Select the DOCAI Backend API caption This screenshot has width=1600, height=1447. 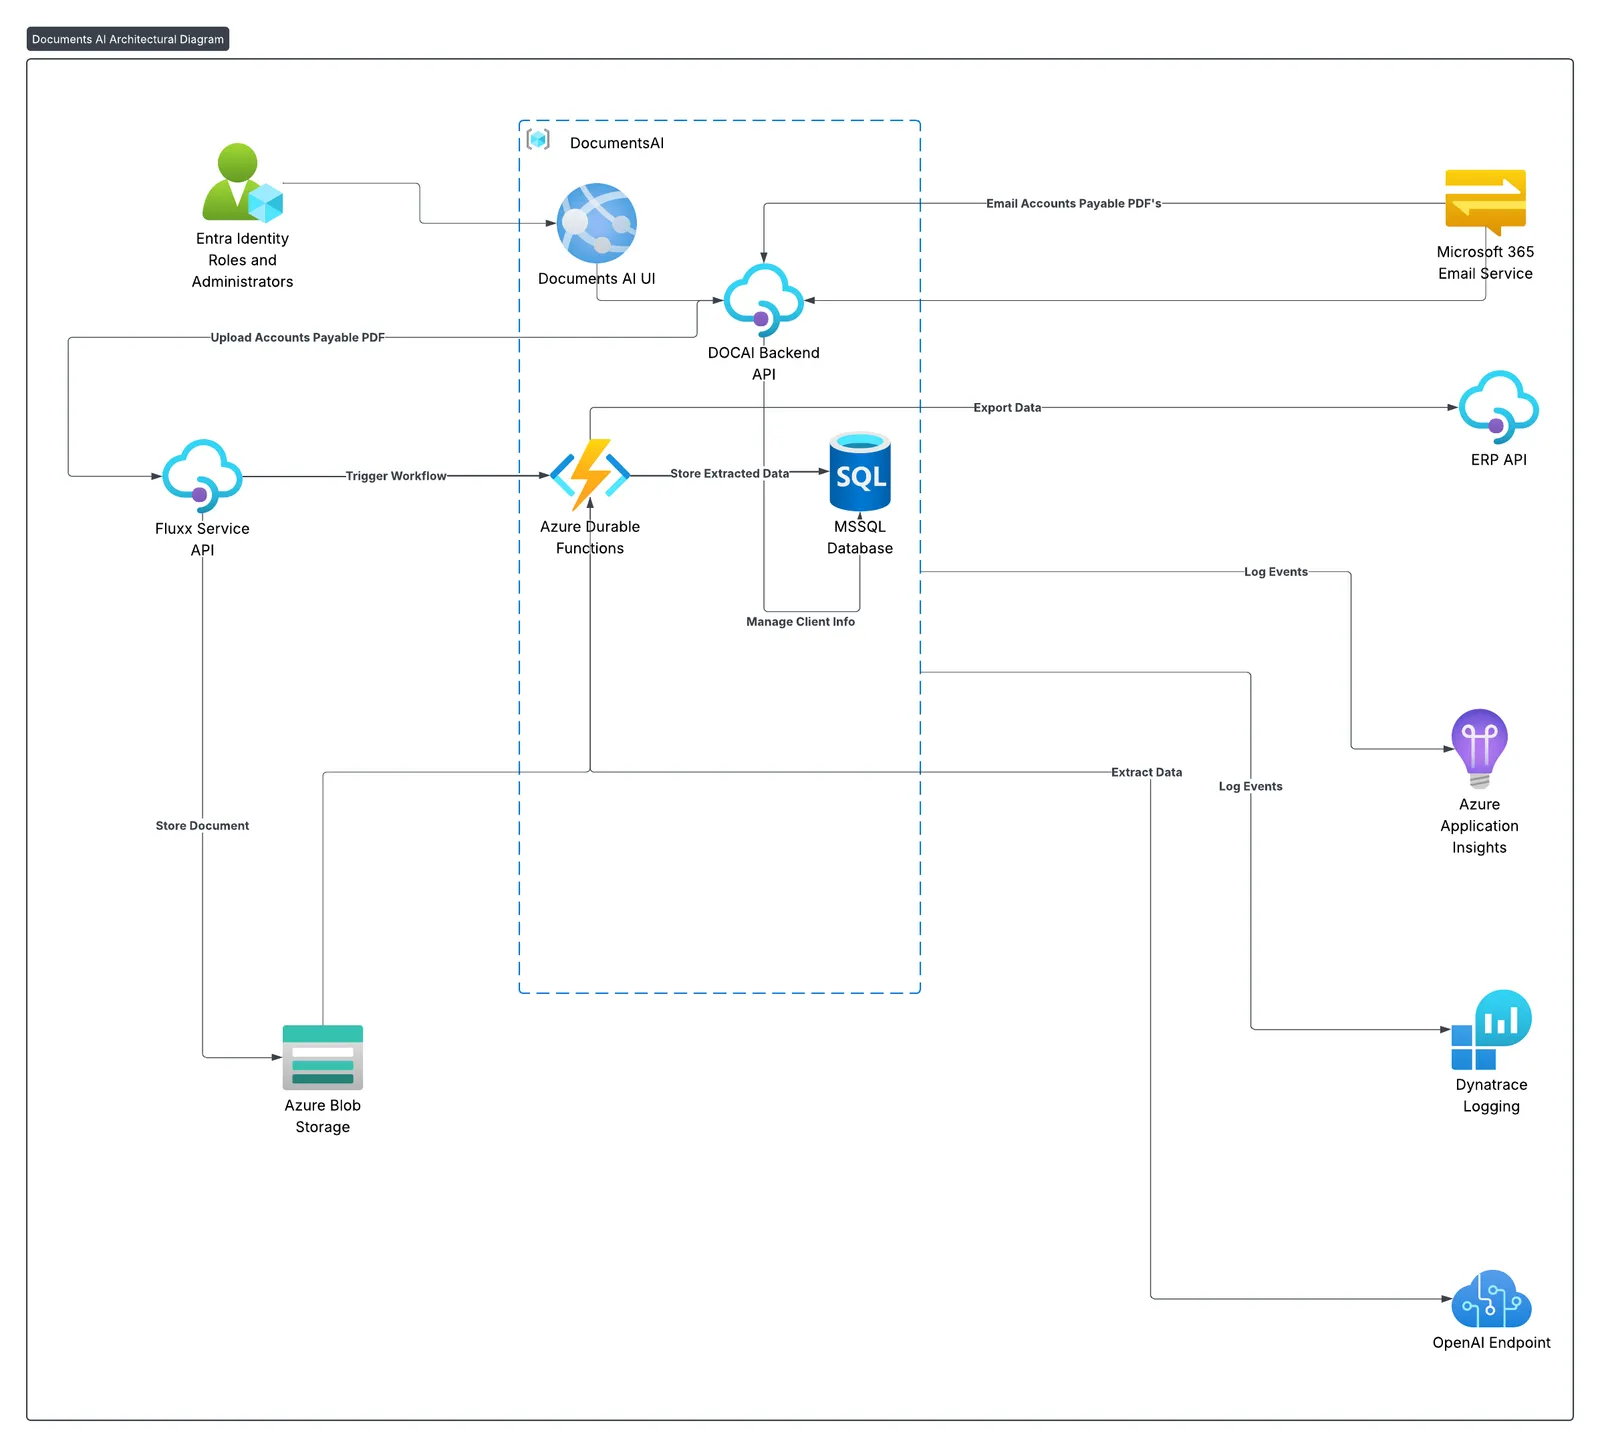click(764, 364)
